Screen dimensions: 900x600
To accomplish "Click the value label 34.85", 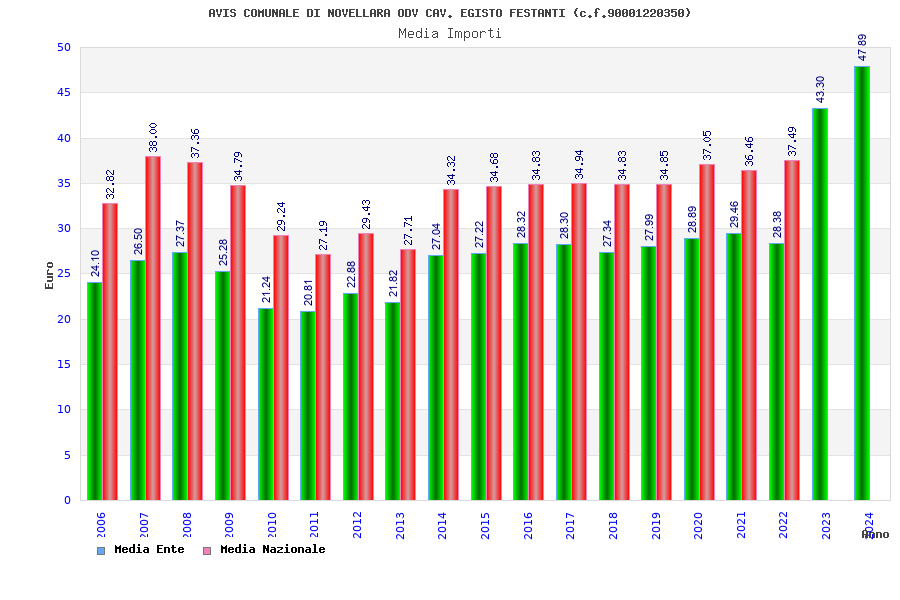I will pos(664,166).
